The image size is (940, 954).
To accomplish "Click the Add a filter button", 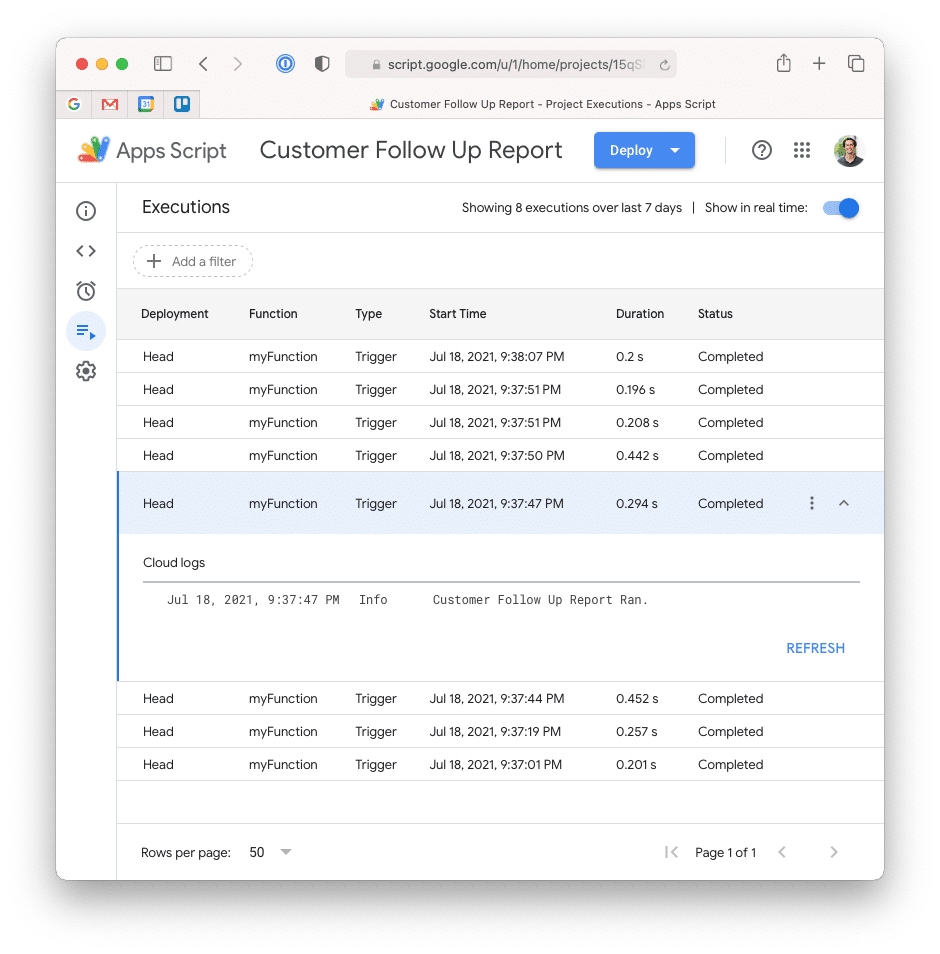I will click(192, 261).
